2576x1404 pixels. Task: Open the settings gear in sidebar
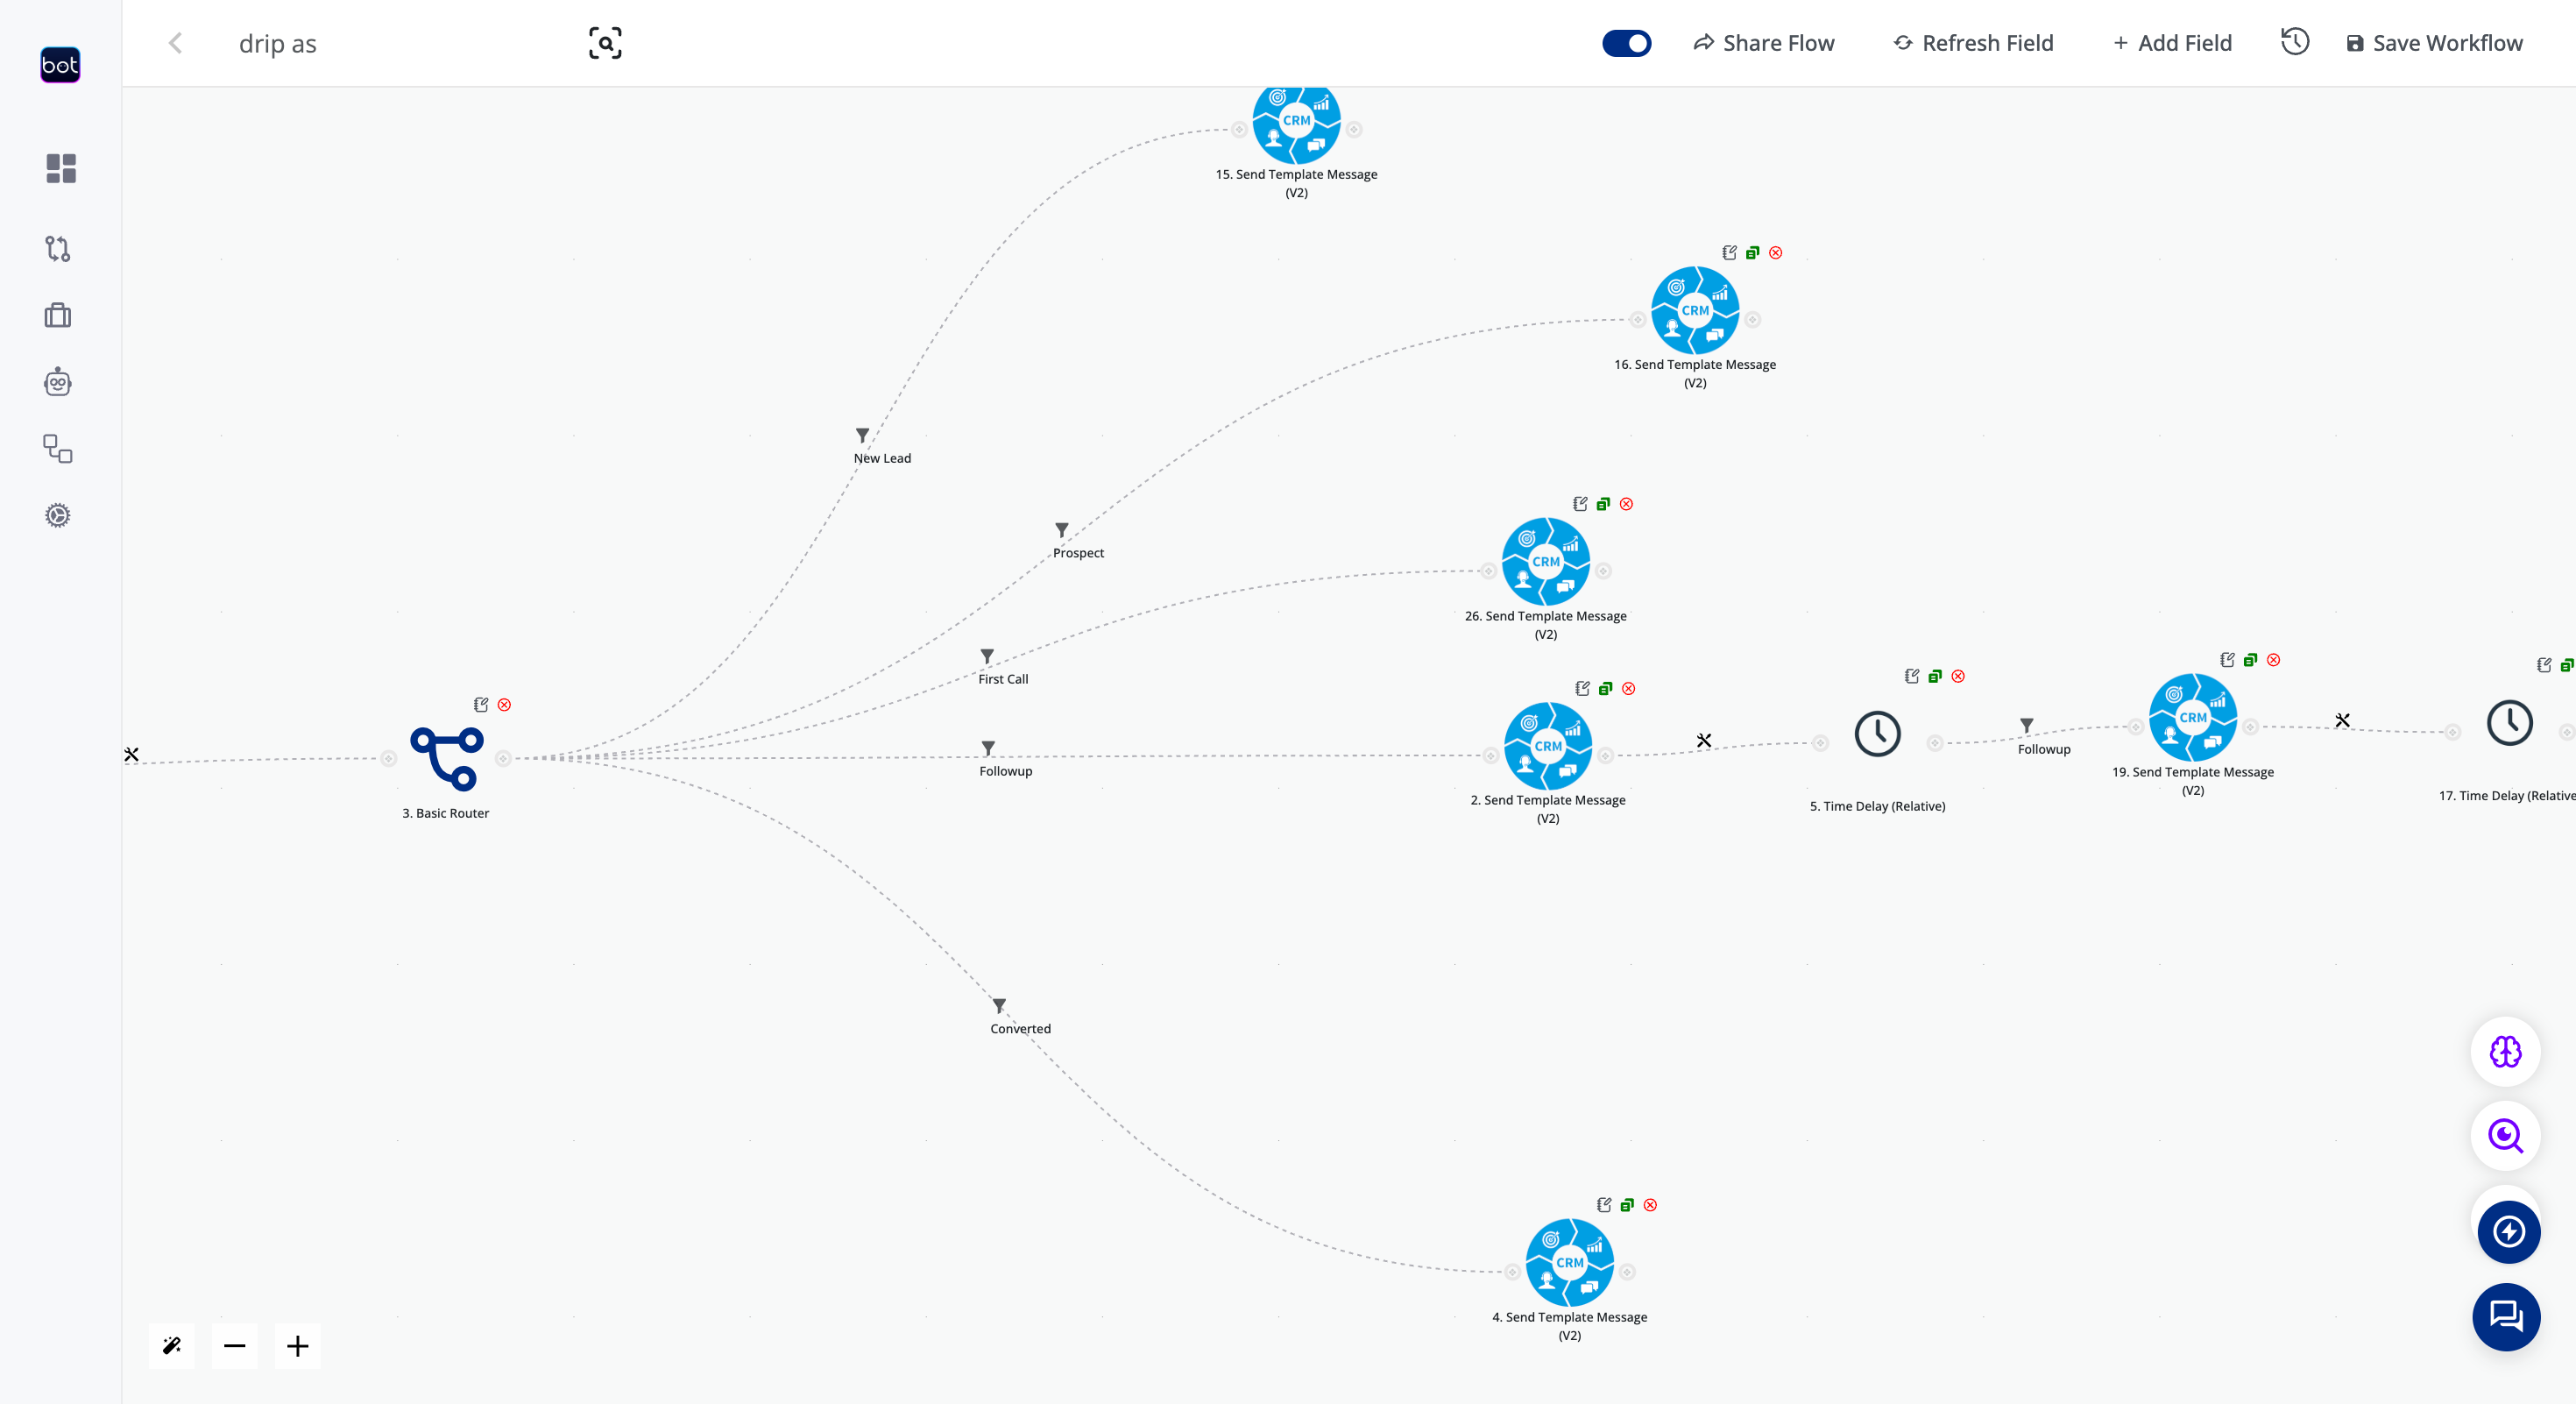tap(58, 515)
